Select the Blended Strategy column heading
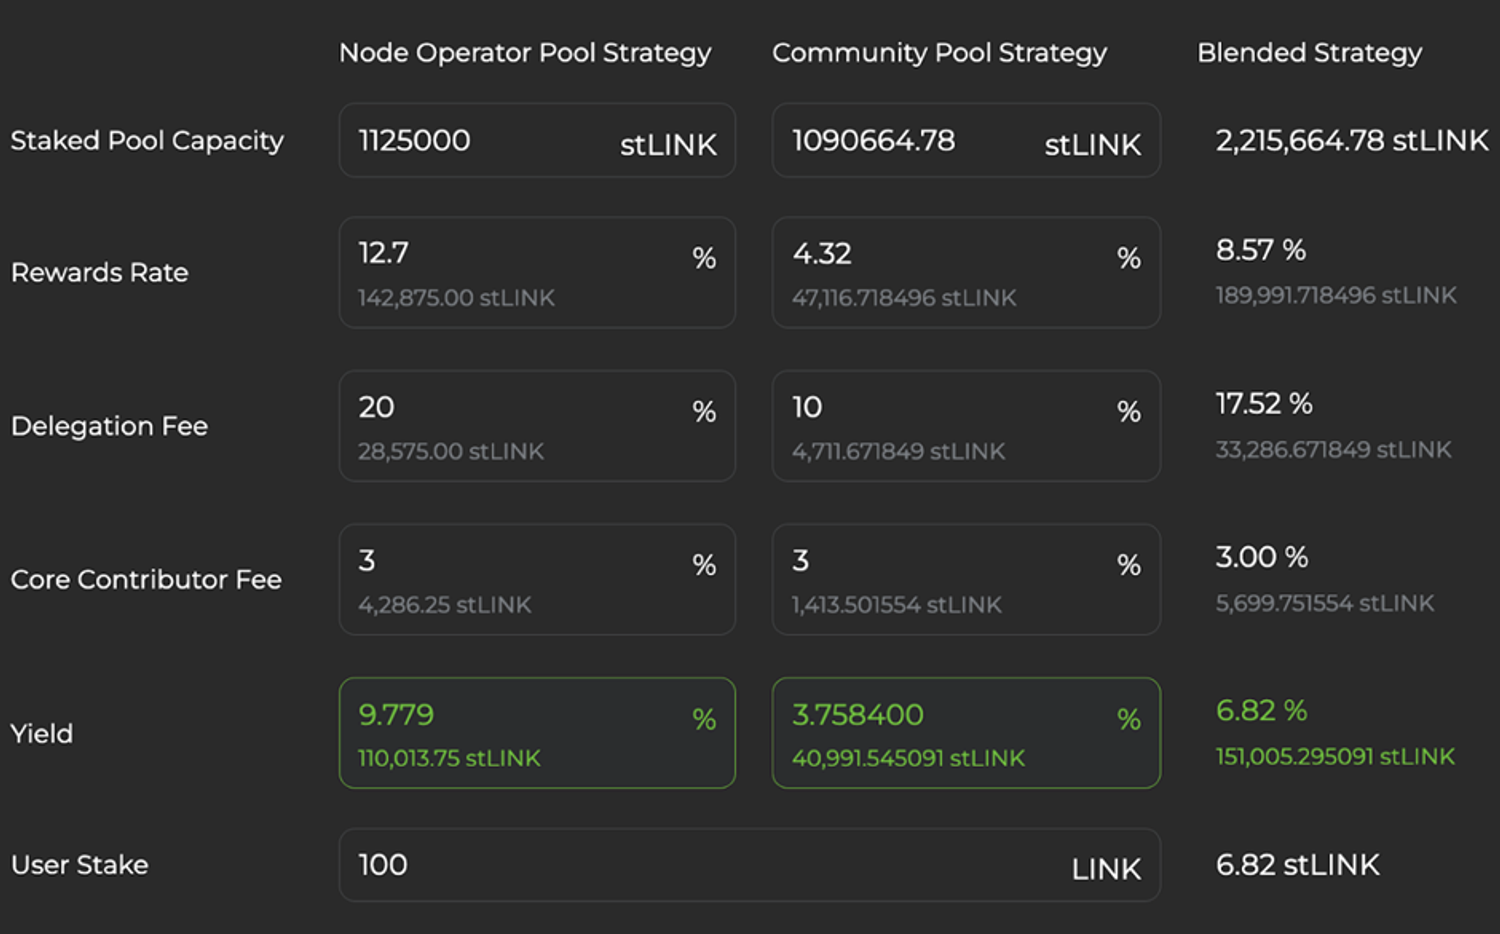 click(x=1309, y=53)
